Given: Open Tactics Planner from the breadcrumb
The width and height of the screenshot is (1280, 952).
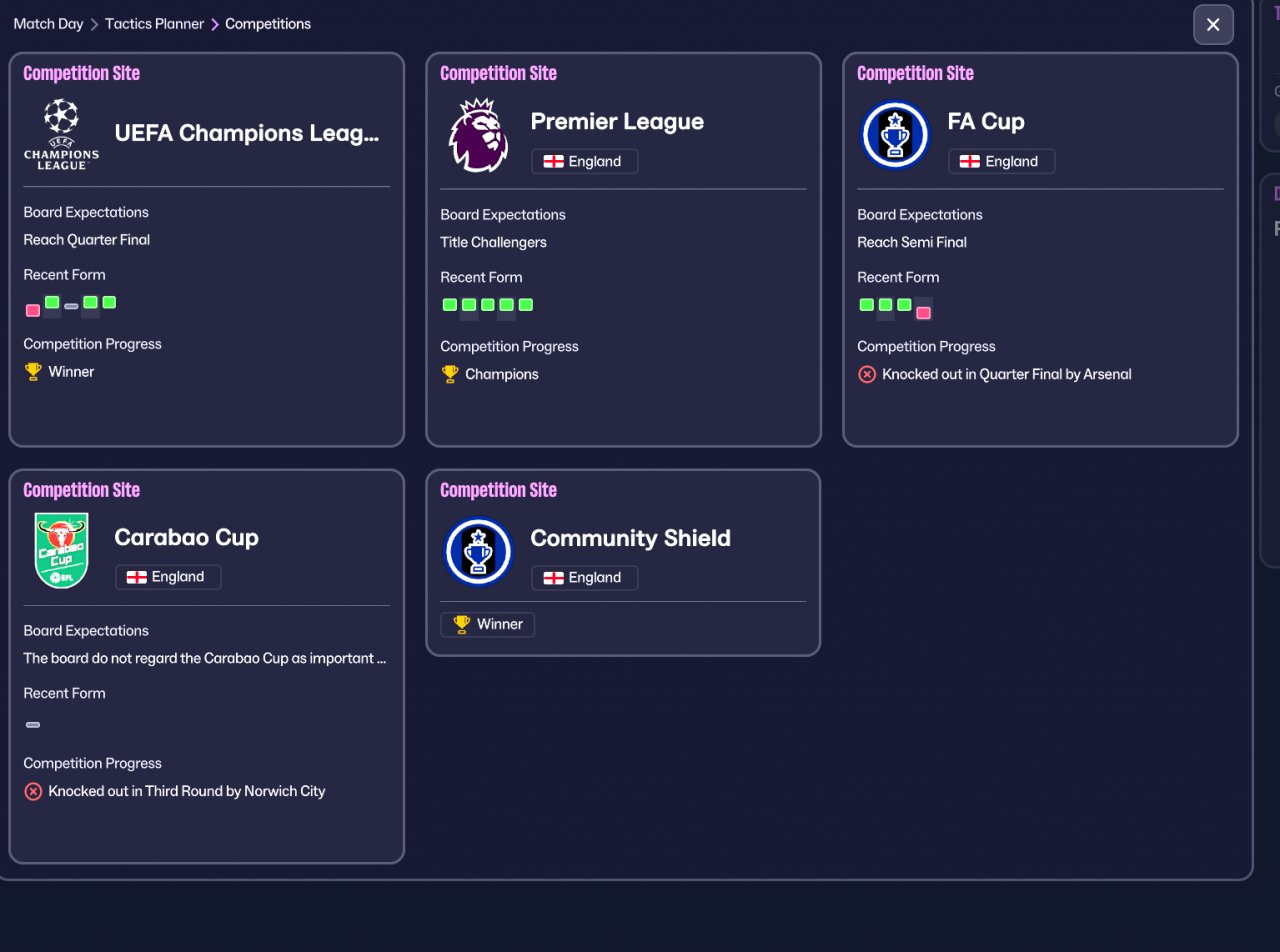Looking at the screenshot, I should click(154, 24).
